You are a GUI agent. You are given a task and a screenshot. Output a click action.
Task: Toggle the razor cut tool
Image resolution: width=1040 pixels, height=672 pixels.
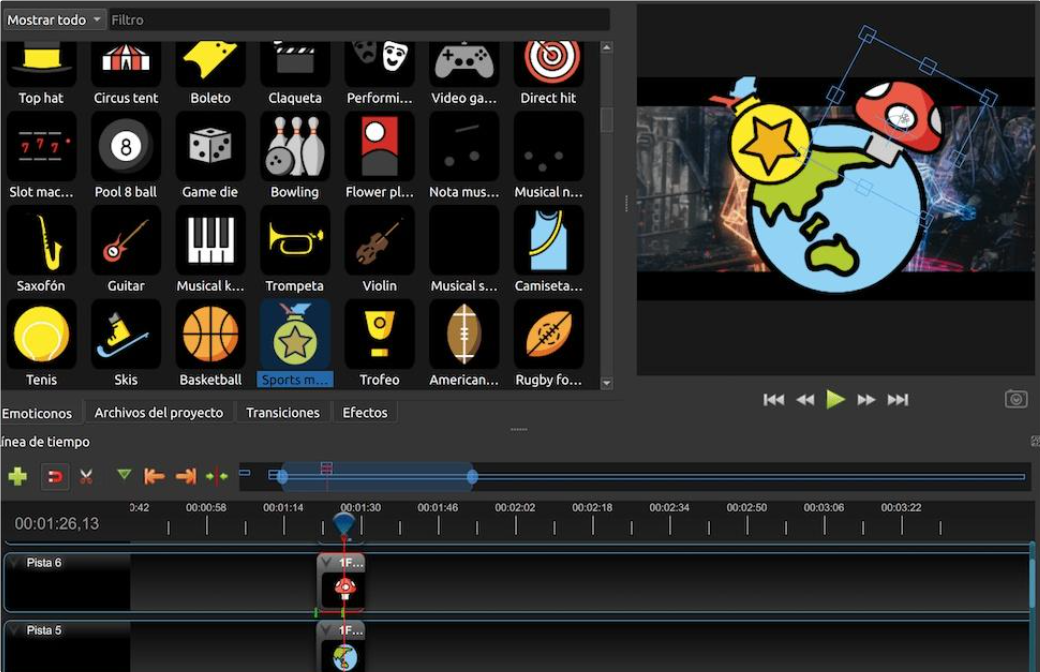click(x=86, y=476)
